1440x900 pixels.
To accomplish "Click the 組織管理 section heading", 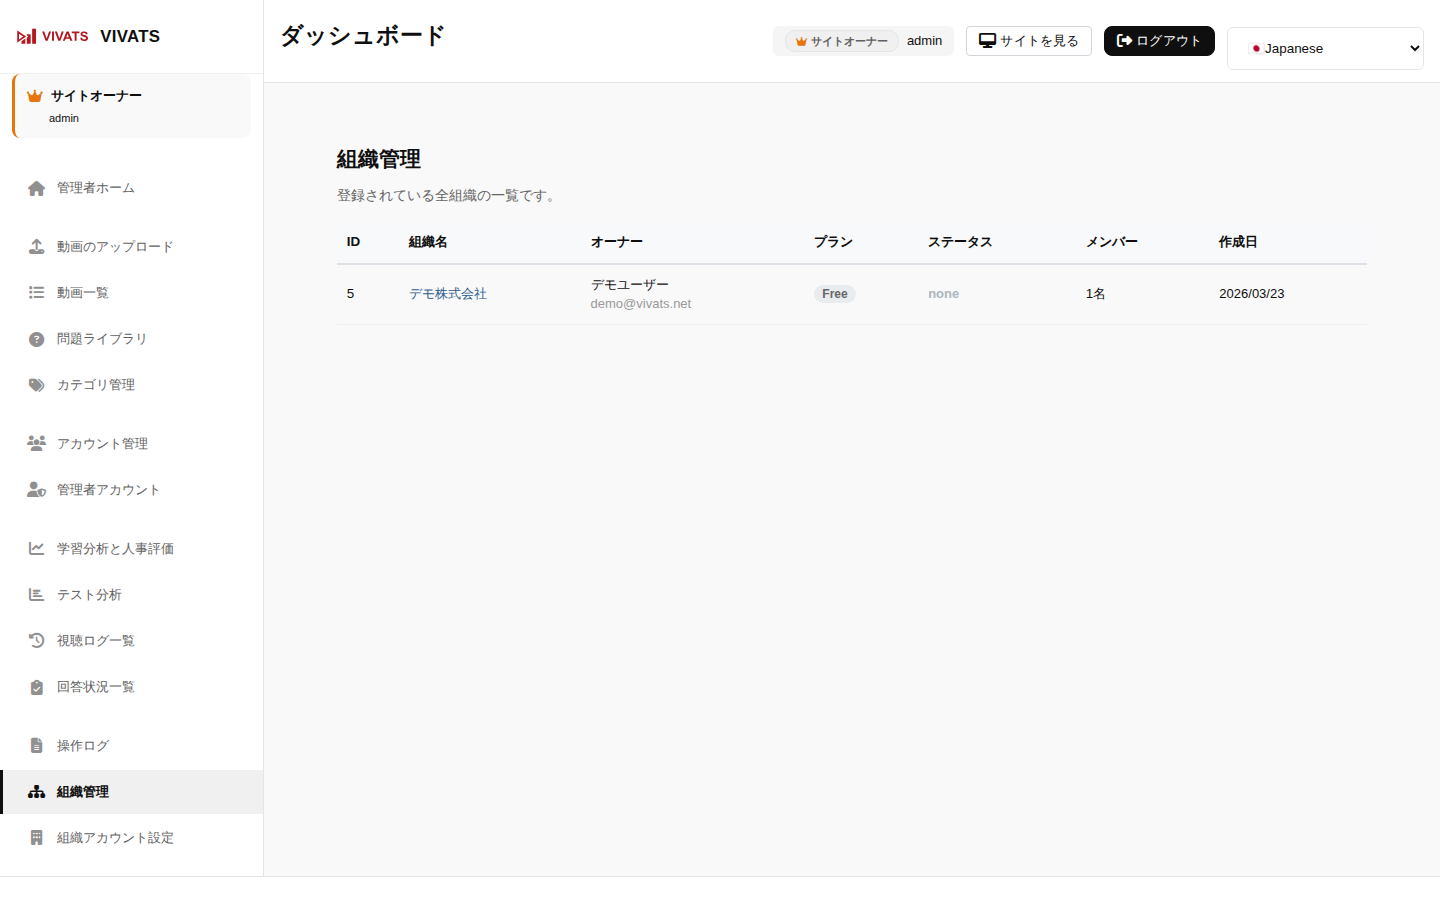I will (378, 159).
